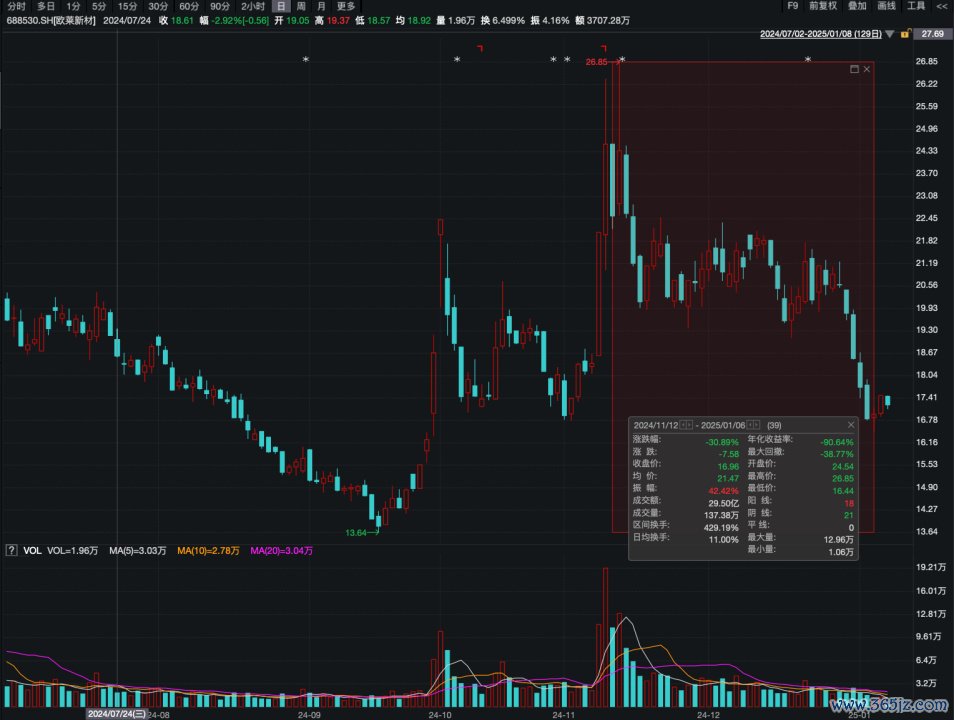The image size is (954, 720).
Task: Click the 涨跌幅 value -30.89%
Action: coord(722,442)
